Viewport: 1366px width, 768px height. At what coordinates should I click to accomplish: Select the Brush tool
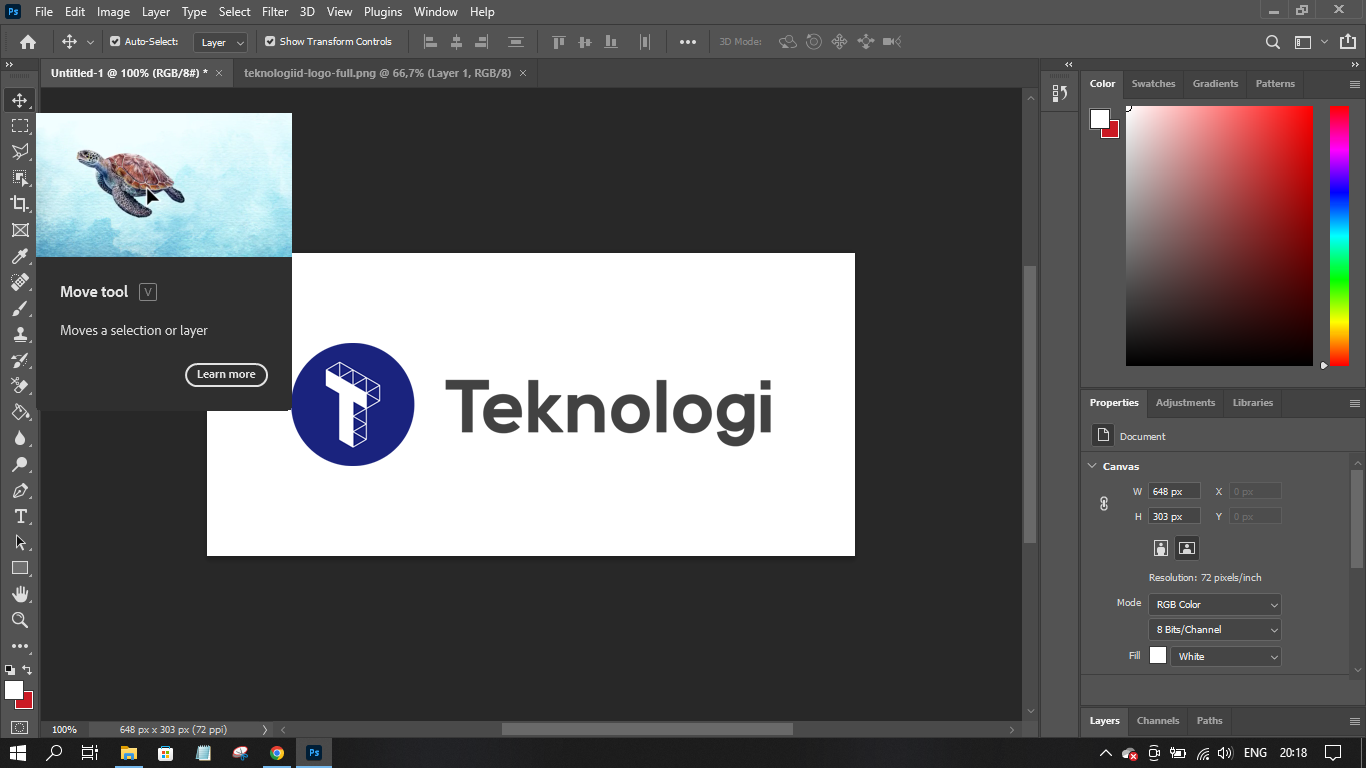(19, 308)
